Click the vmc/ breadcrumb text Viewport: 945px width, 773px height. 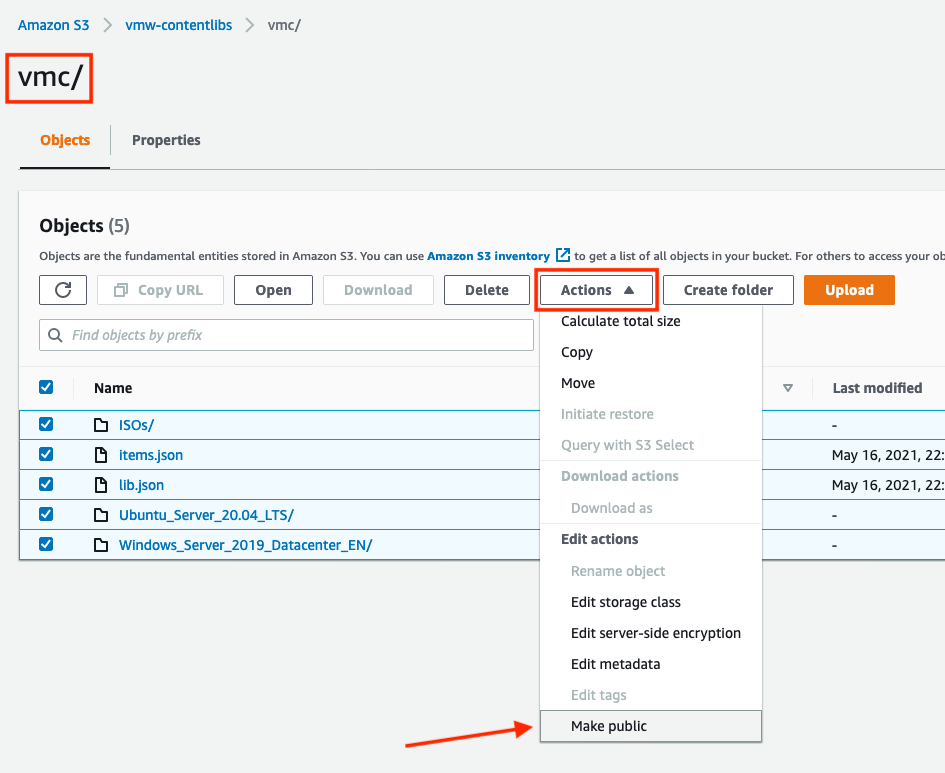tap(284, 25)
